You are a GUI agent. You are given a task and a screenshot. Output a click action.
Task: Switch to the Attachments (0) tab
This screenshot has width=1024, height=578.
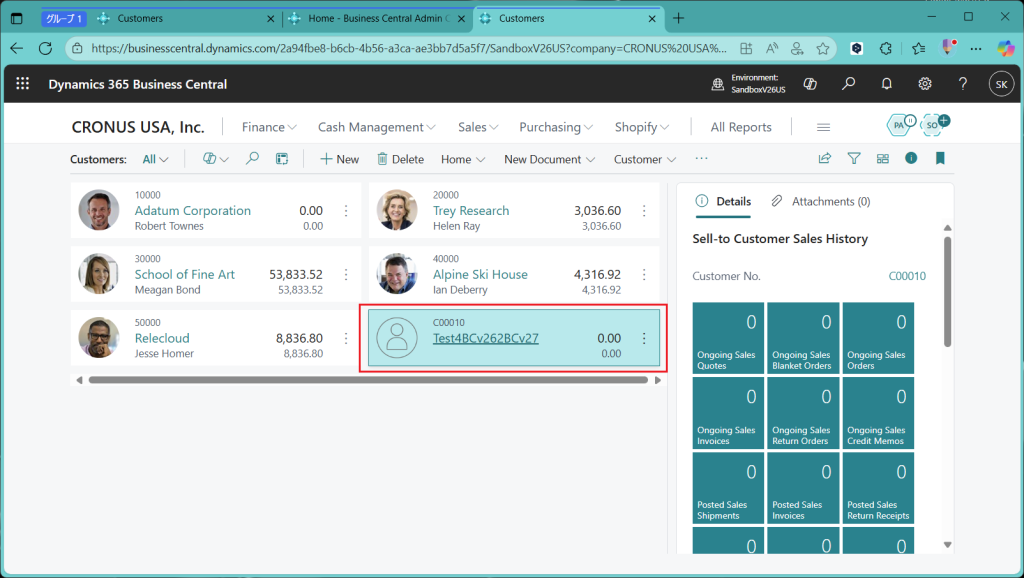coord(821,201)
